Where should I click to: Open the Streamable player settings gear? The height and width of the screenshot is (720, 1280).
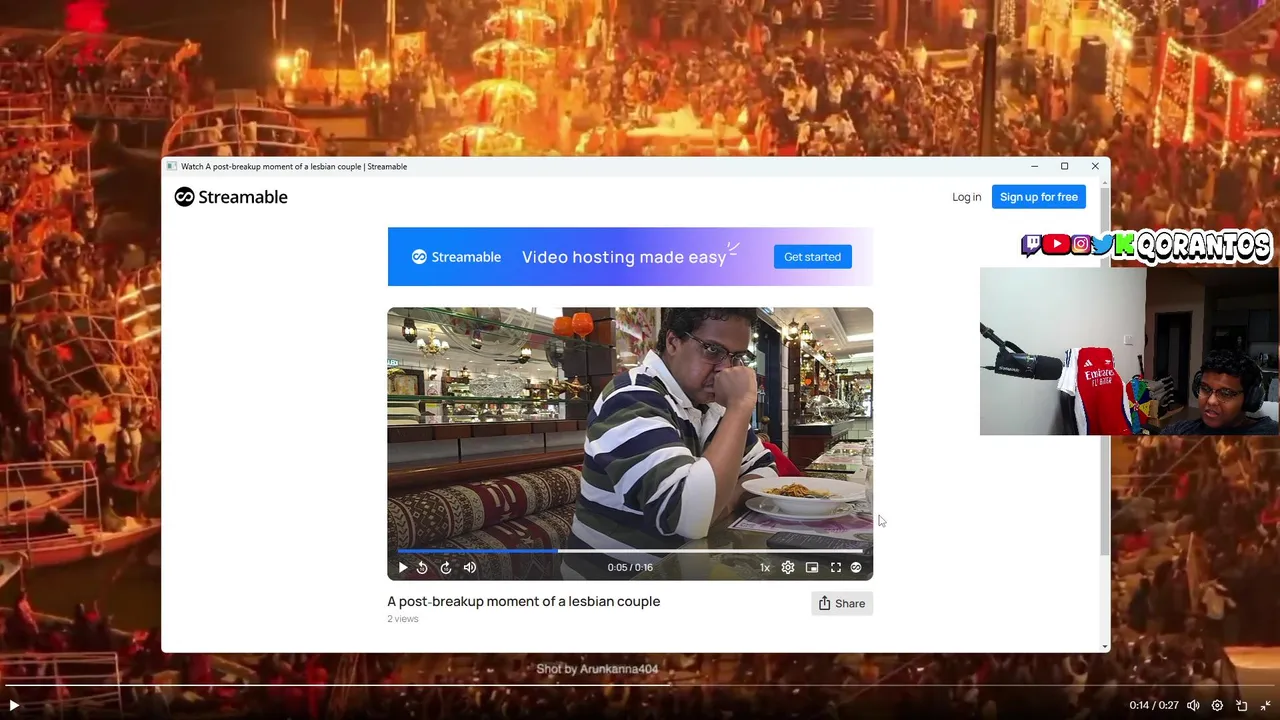coord(788,567)
